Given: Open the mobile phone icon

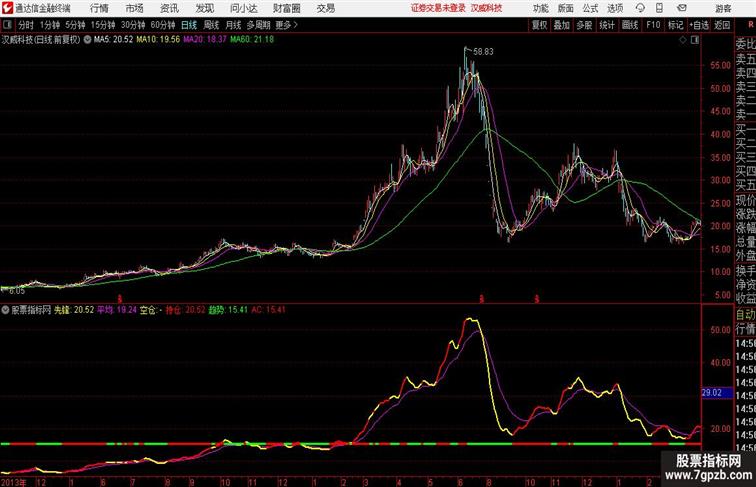Looking at the screenshot, I should [660, 8].
